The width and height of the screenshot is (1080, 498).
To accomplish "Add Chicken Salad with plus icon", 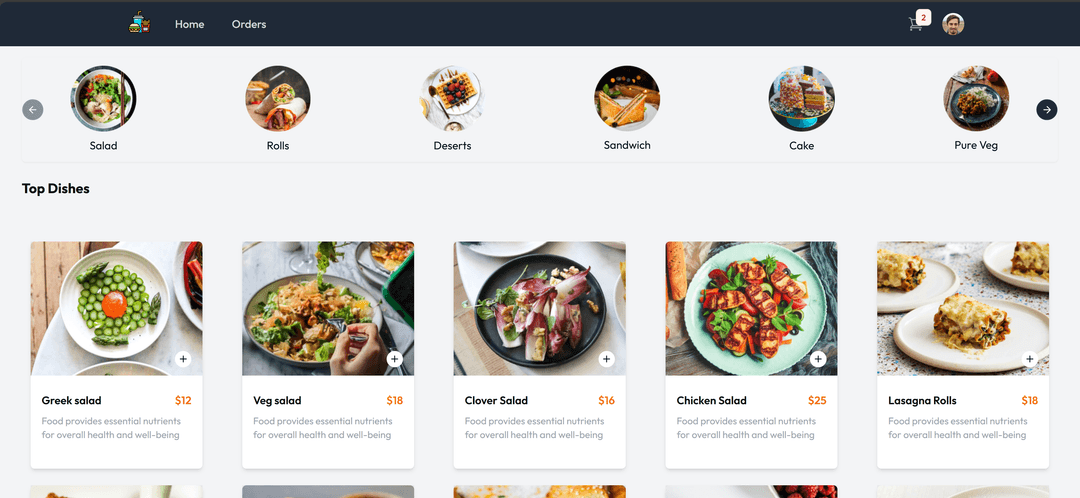I will pos(818,359).
